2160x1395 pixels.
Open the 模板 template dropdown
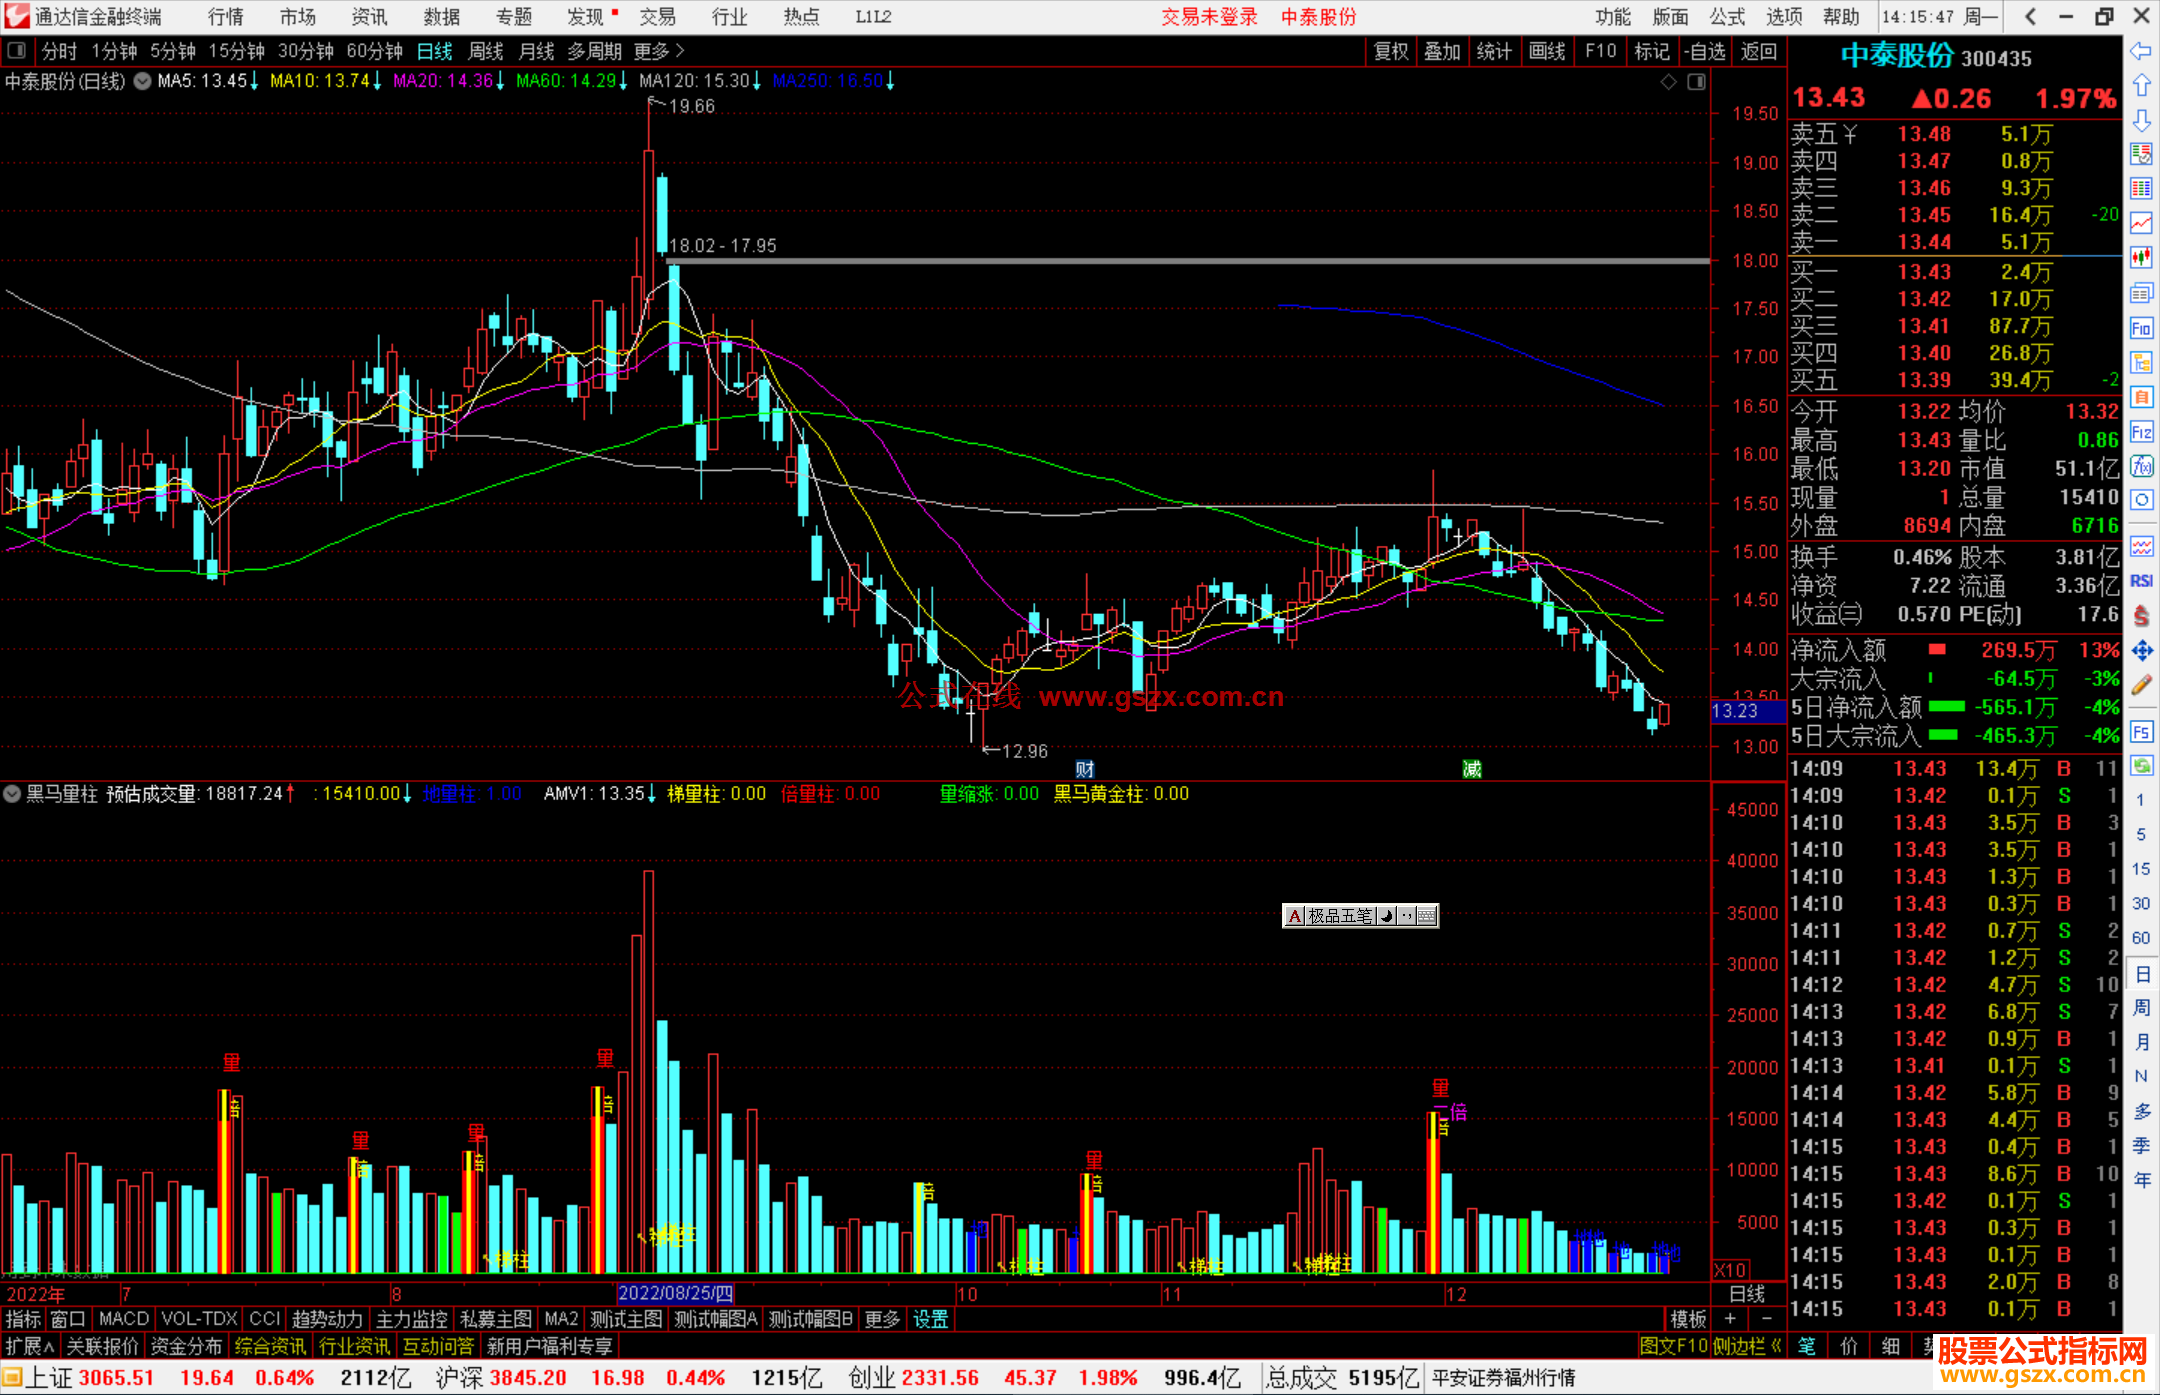tap(1688, 1319)
